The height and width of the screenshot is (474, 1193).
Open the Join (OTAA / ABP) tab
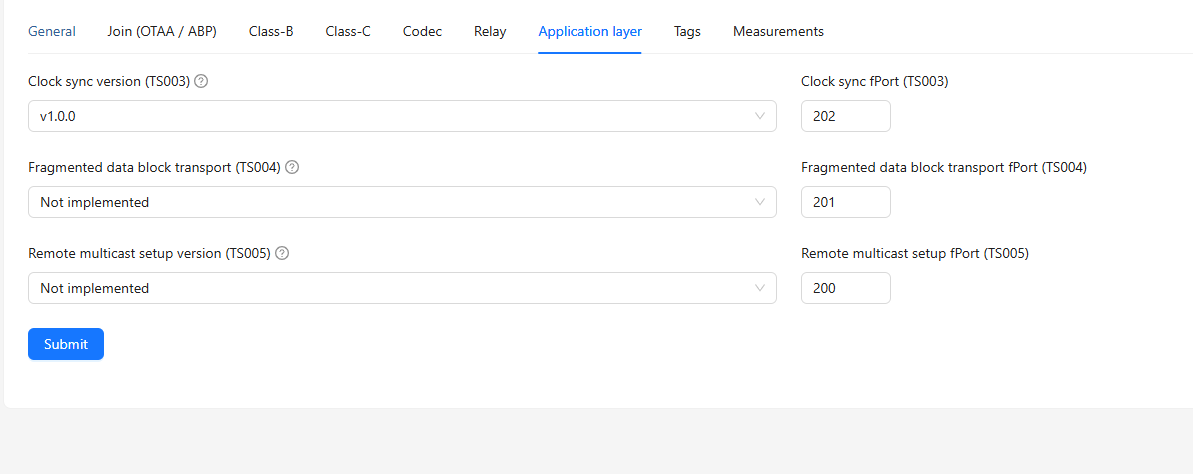tap(162, 31)
